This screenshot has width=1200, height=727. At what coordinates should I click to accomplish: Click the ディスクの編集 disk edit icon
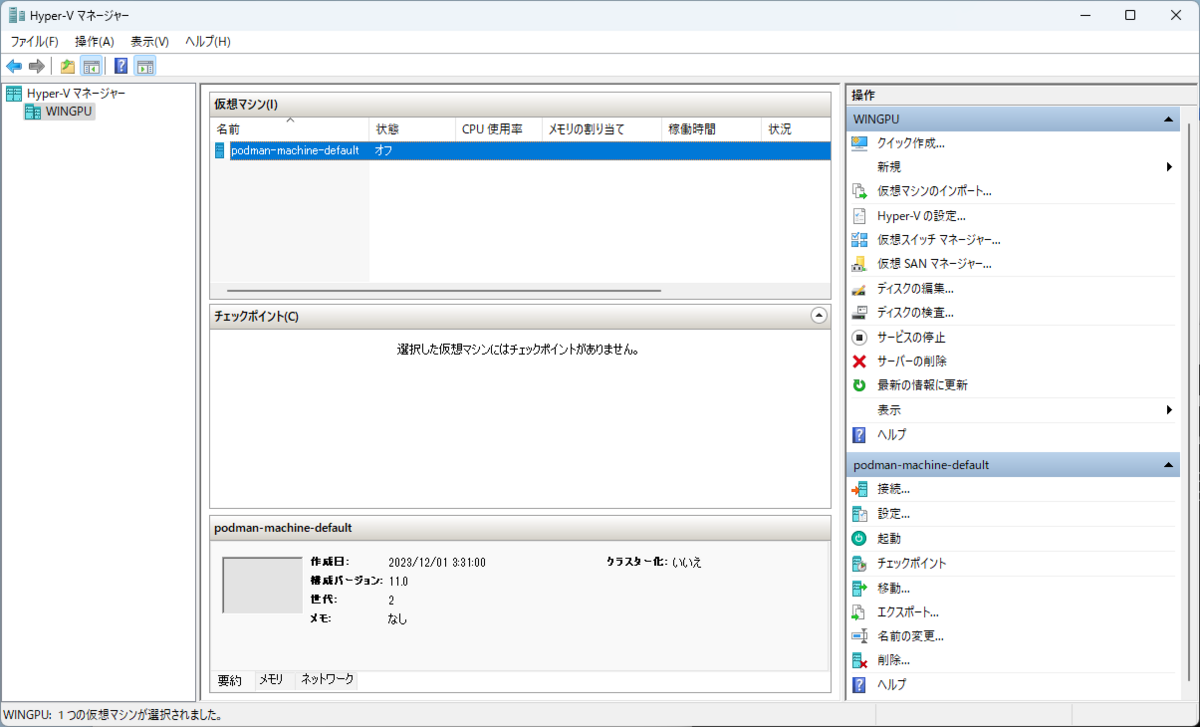click(x=858, y=287)
